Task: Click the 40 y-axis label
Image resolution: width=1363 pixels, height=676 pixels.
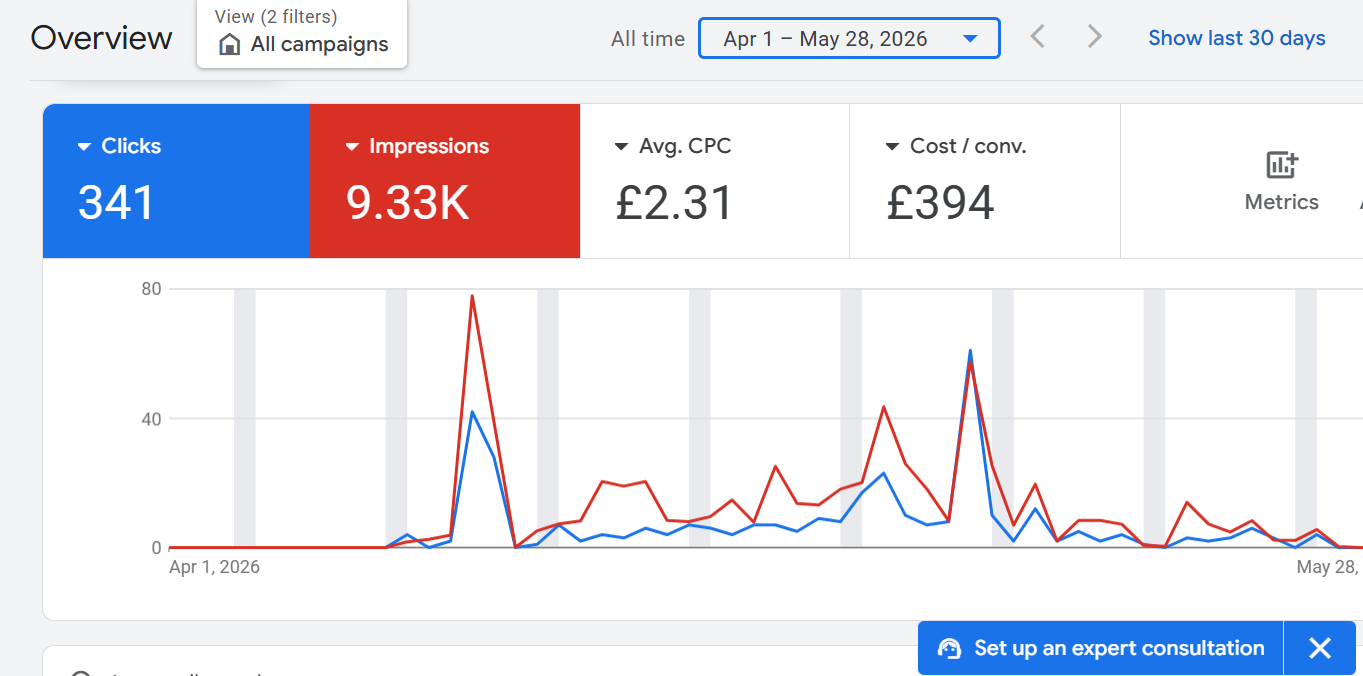Action: (x=151, y=419)
